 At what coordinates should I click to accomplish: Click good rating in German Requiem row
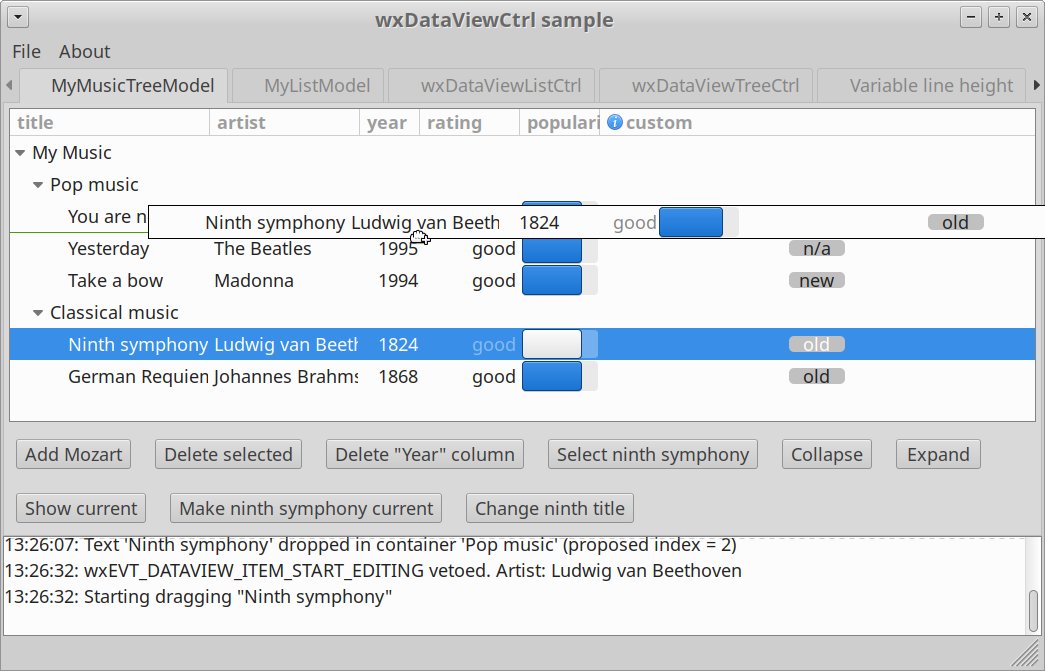(494, 376)
